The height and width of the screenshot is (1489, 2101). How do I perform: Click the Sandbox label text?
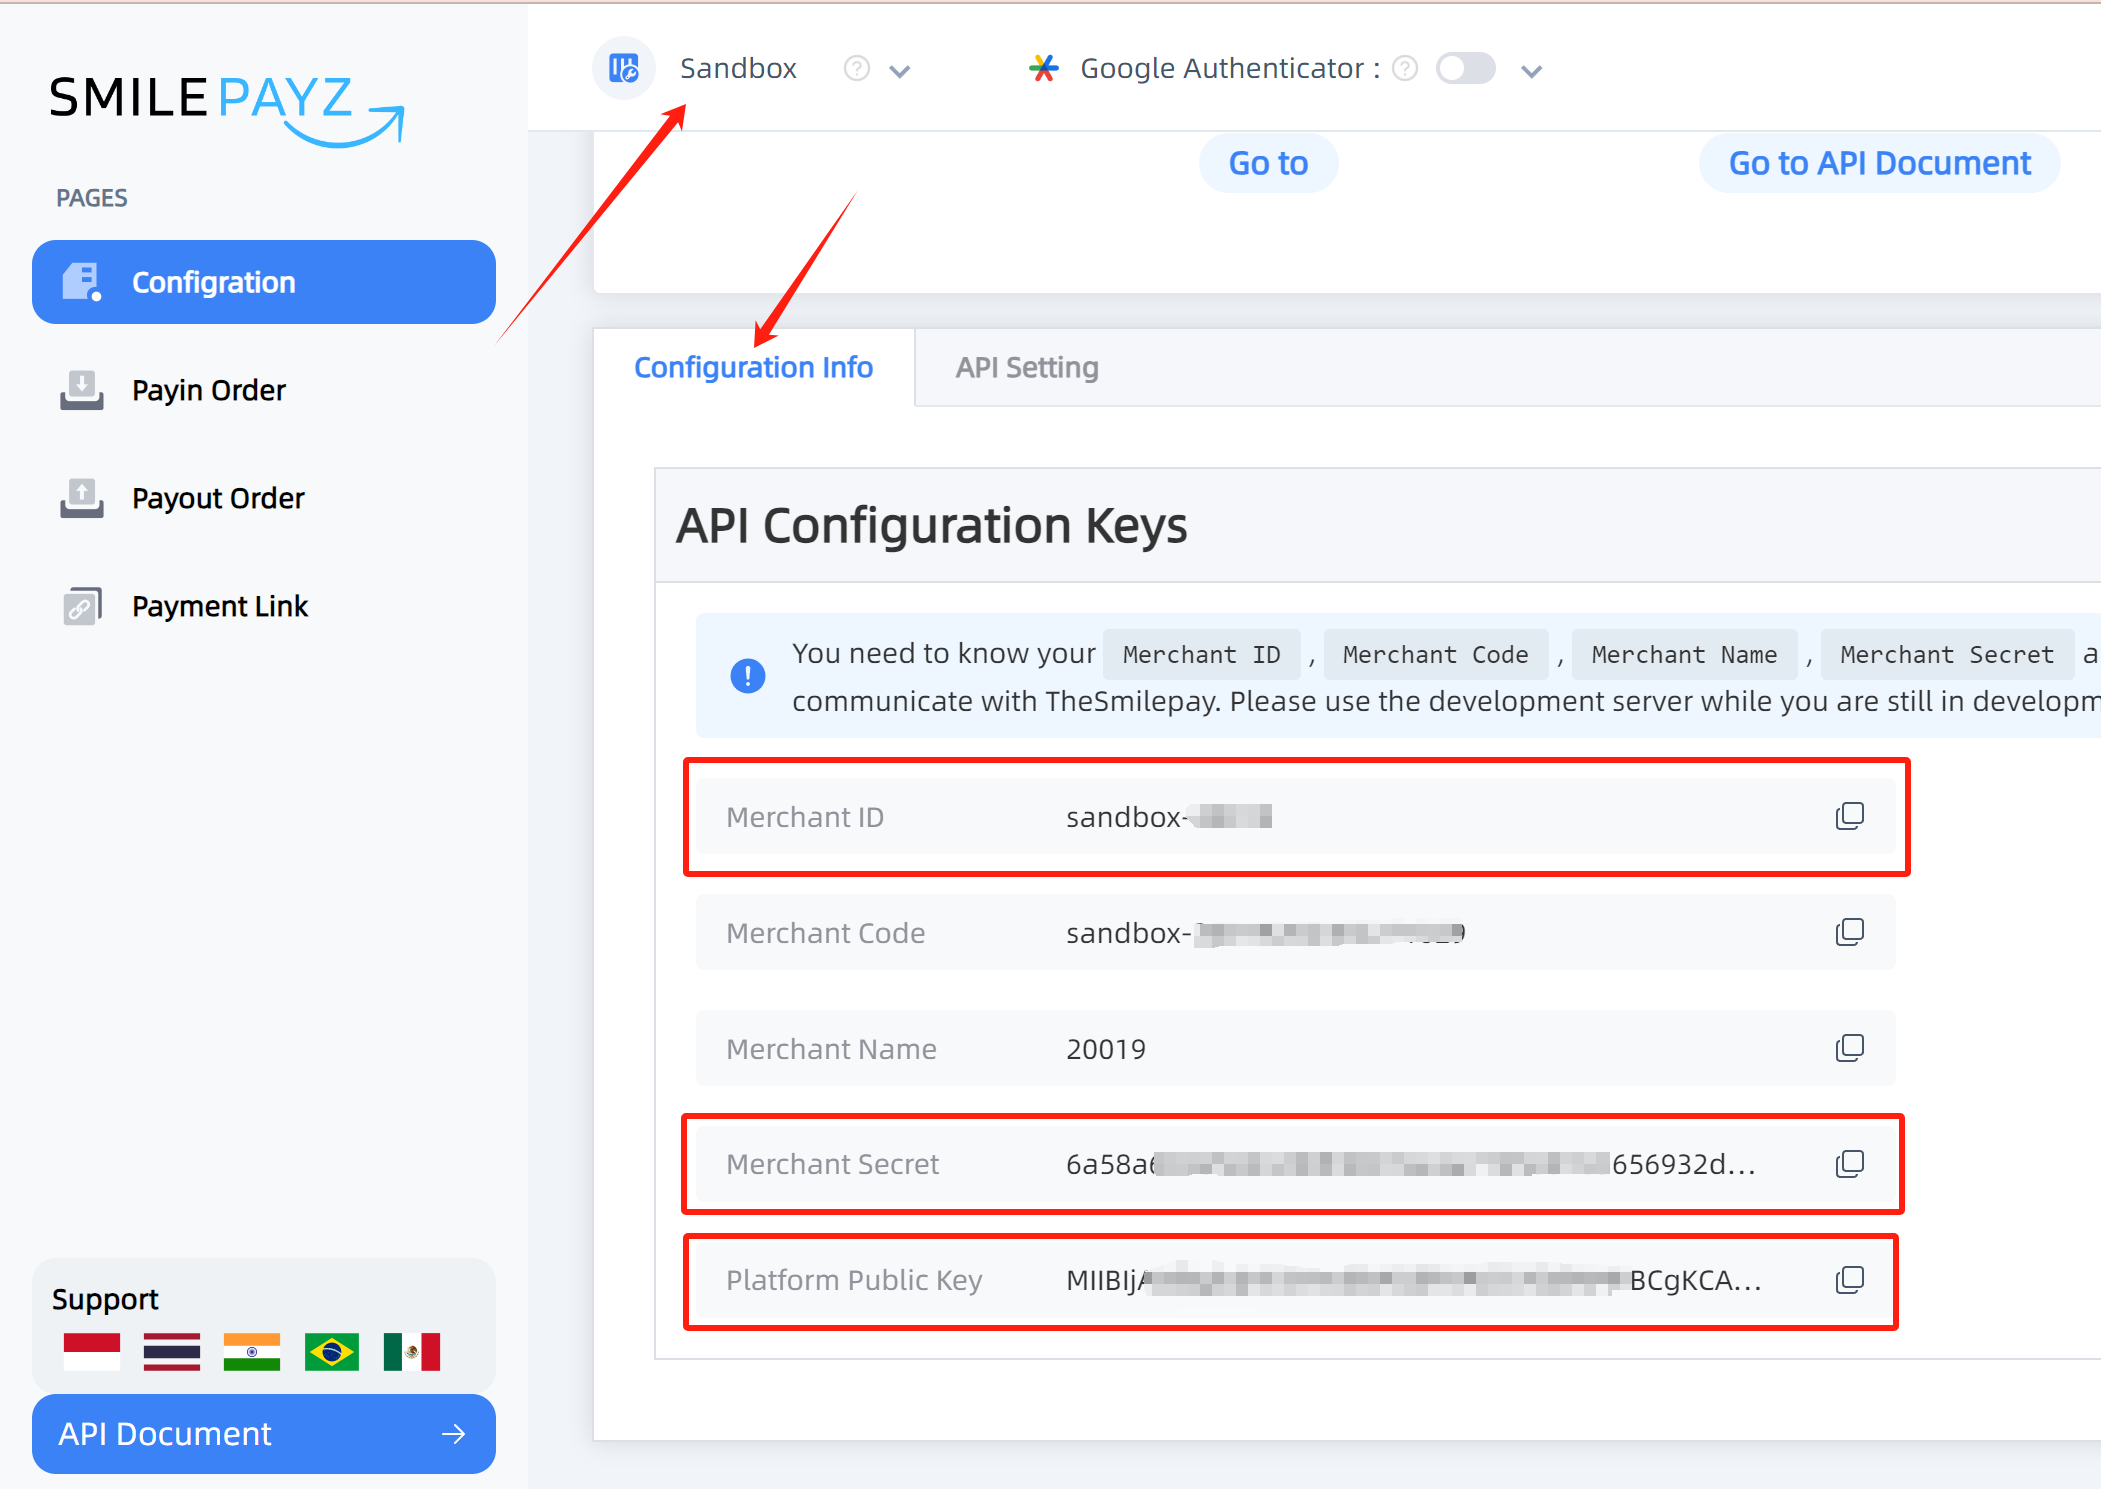738,68
